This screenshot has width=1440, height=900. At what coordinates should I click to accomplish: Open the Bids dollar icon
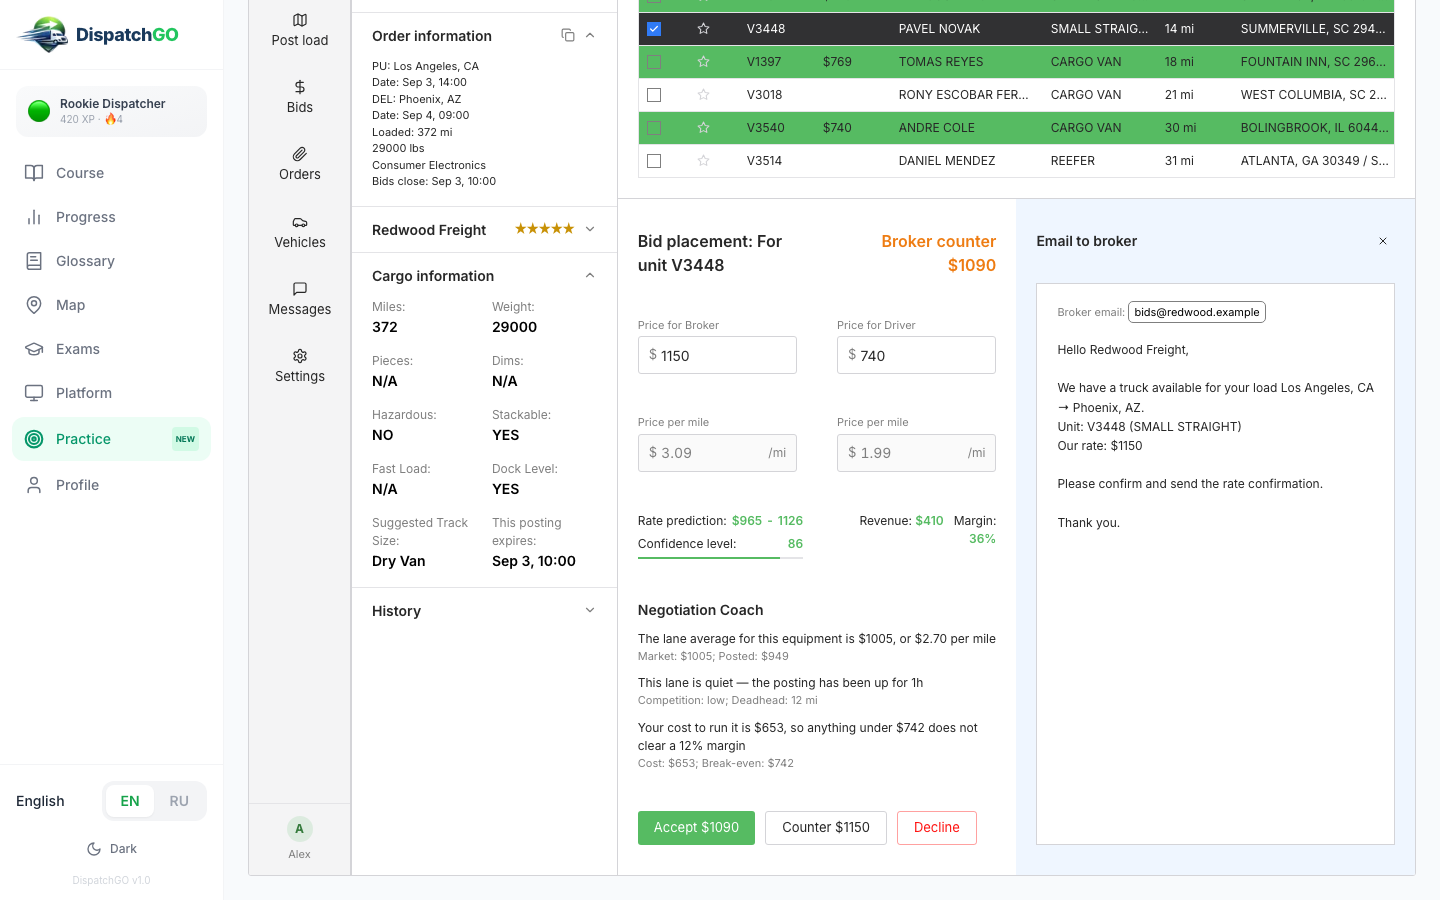(300, 87)
